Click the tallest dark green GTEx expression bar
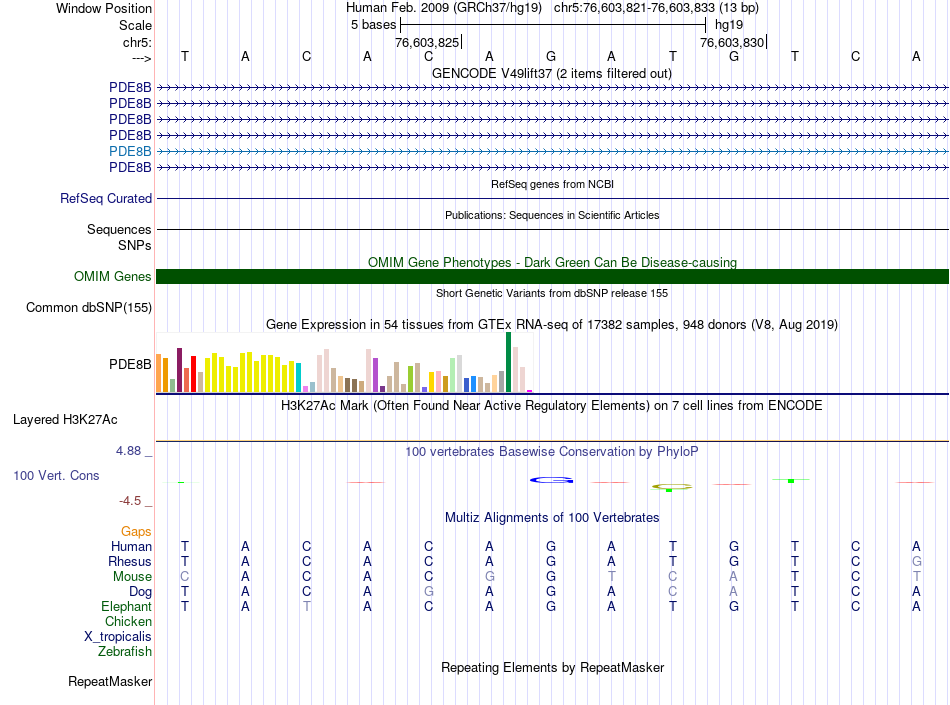Image resolution: width=950 pixels, height=705 pixels. (508, 362)
